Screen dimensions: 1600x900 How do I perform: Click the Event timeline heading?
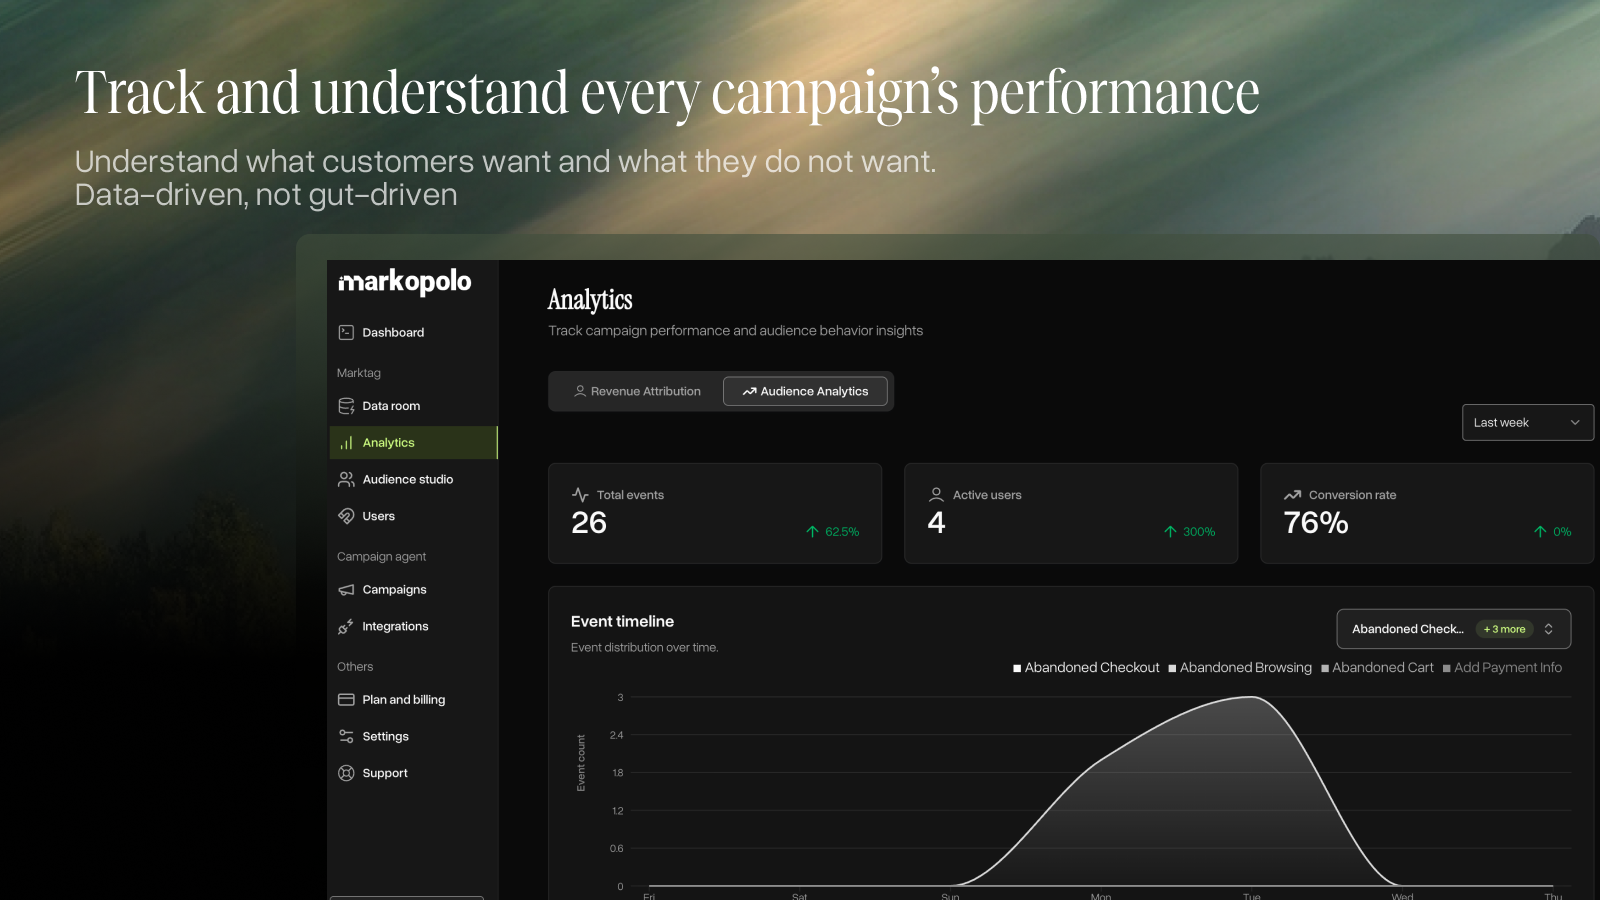pos(622,621)
